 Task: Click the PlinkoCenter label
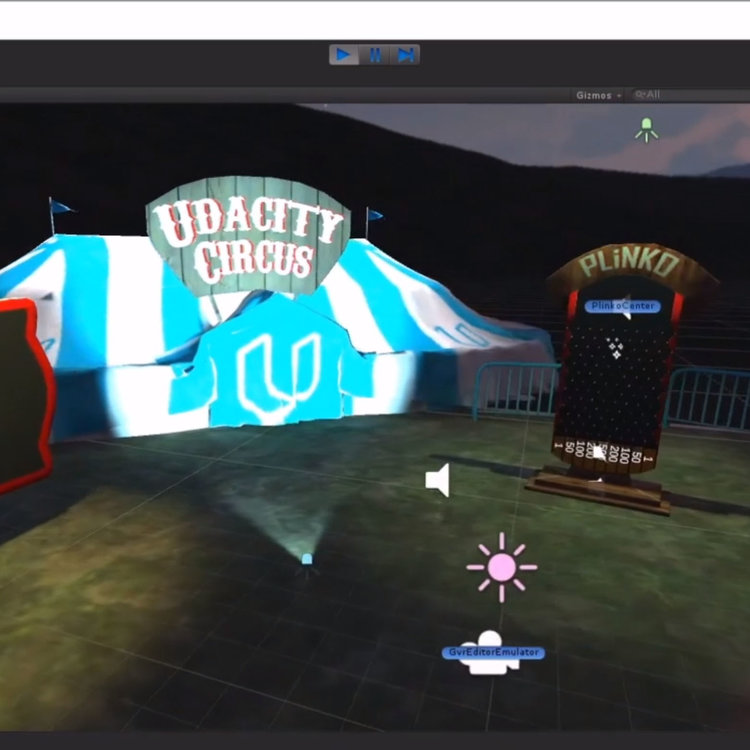coord(622,306)
